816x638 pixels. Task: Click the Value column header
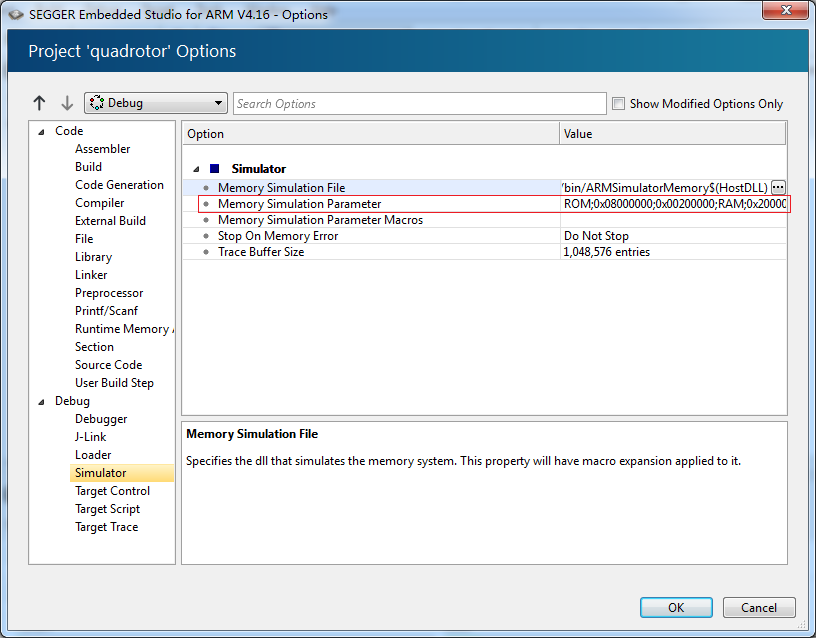pos(672,134)
